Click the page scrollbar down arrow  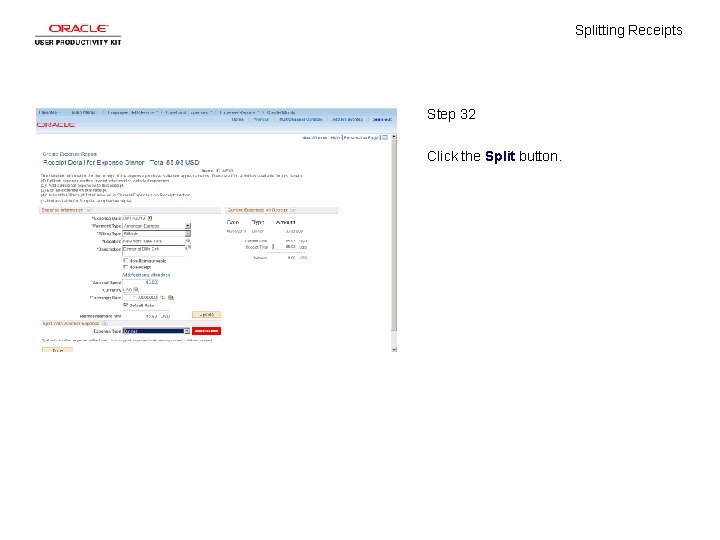coord(394,349)
